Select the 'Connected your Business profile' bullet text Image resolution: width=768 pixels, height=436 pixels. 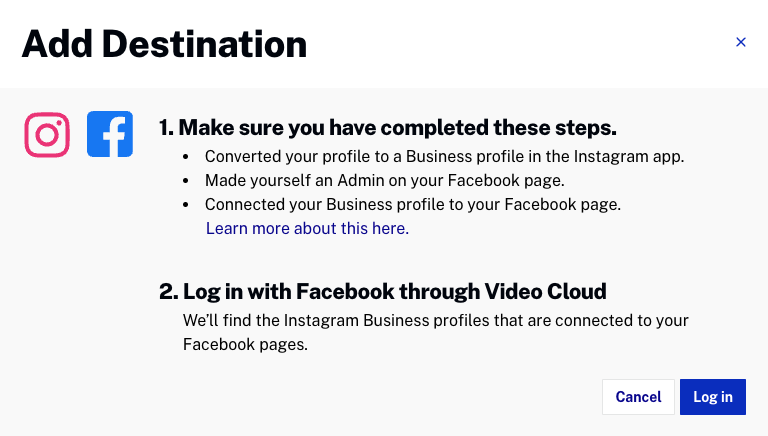click(413, 204)
